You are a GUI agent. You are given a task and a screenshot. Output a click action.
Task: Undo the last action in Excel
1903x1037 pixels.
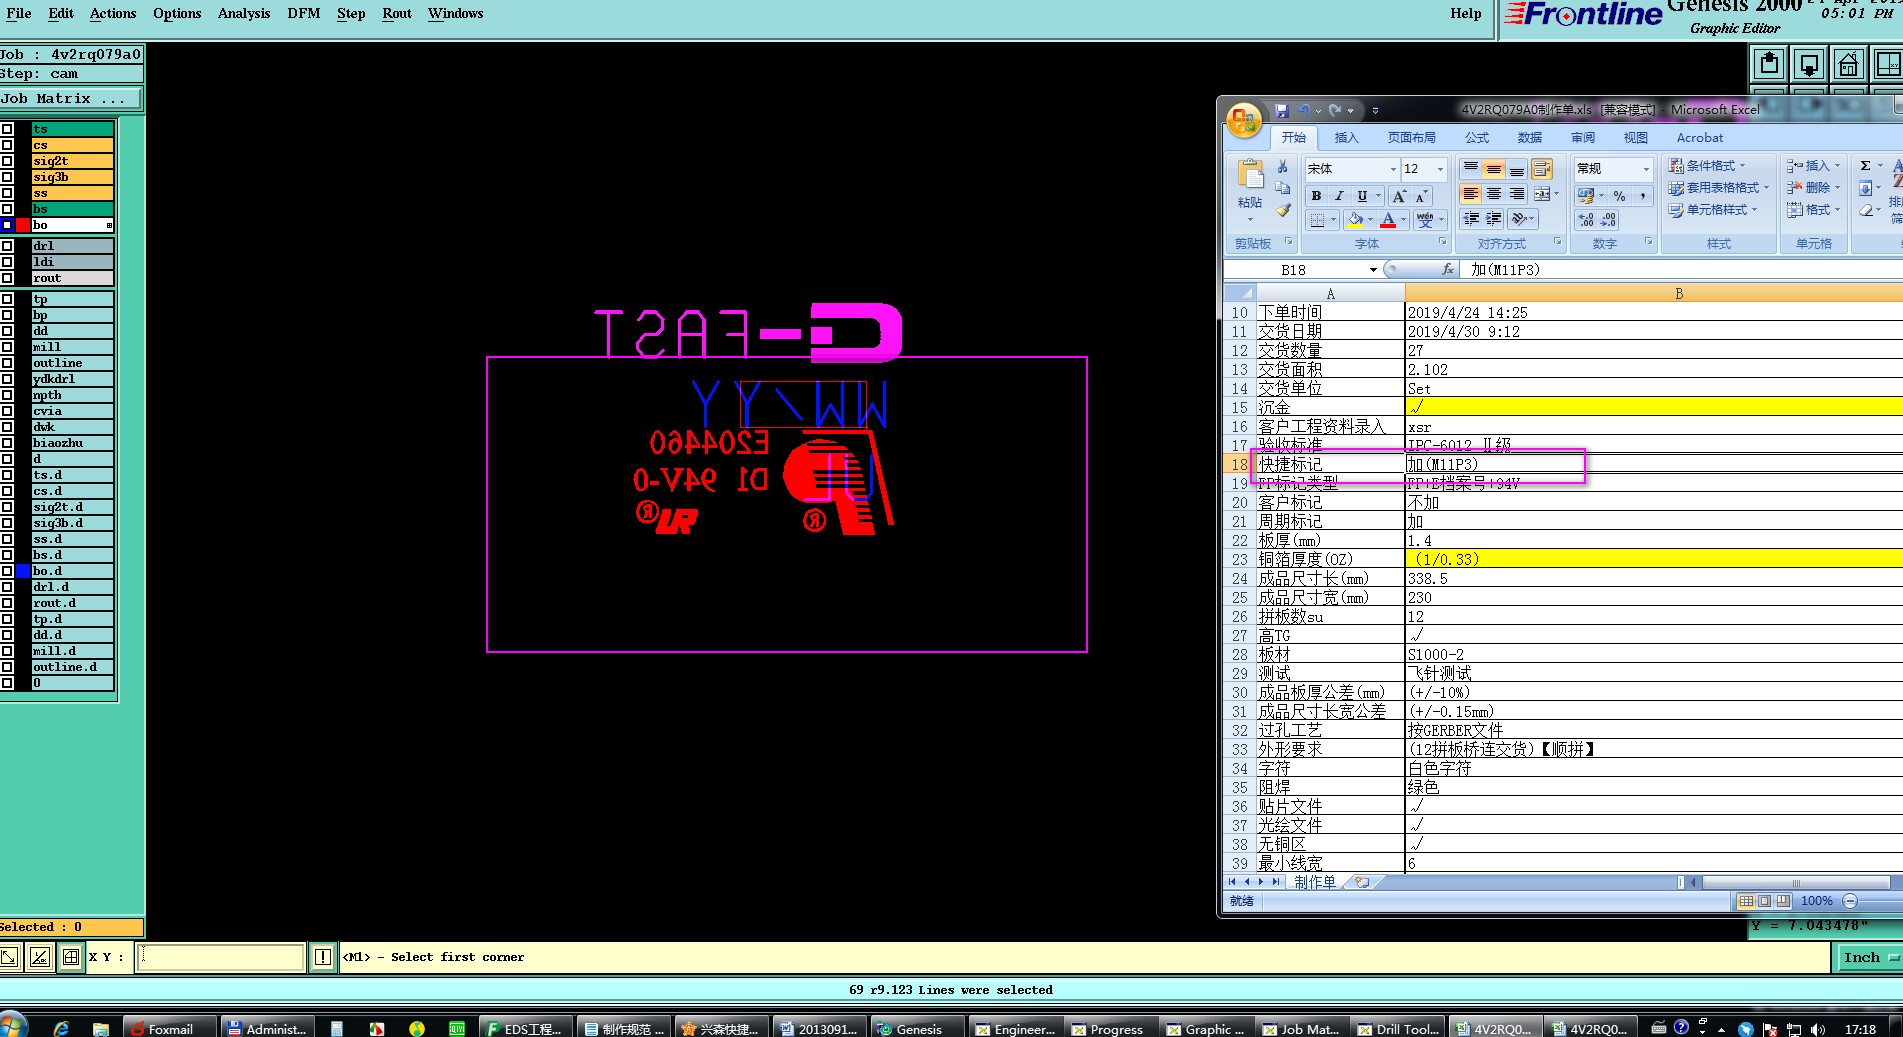pyautogui.click(x=1303, y=110)
